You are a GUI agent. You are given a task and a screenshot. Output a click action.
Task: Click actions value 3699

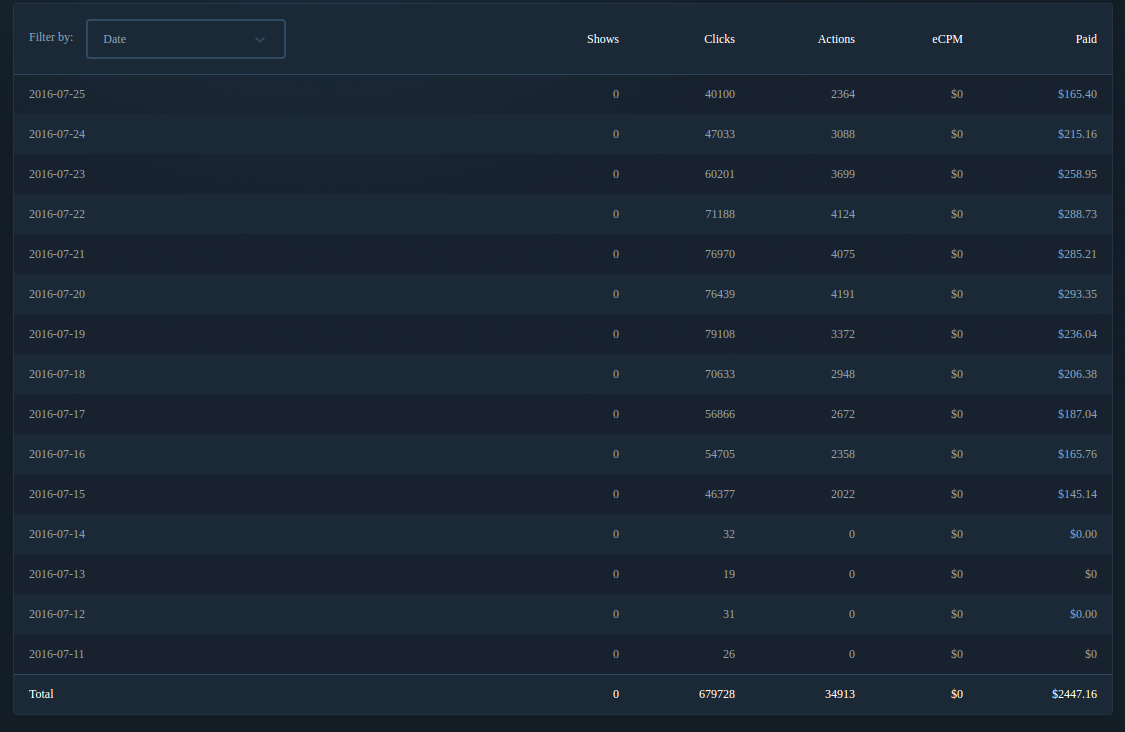842,174
